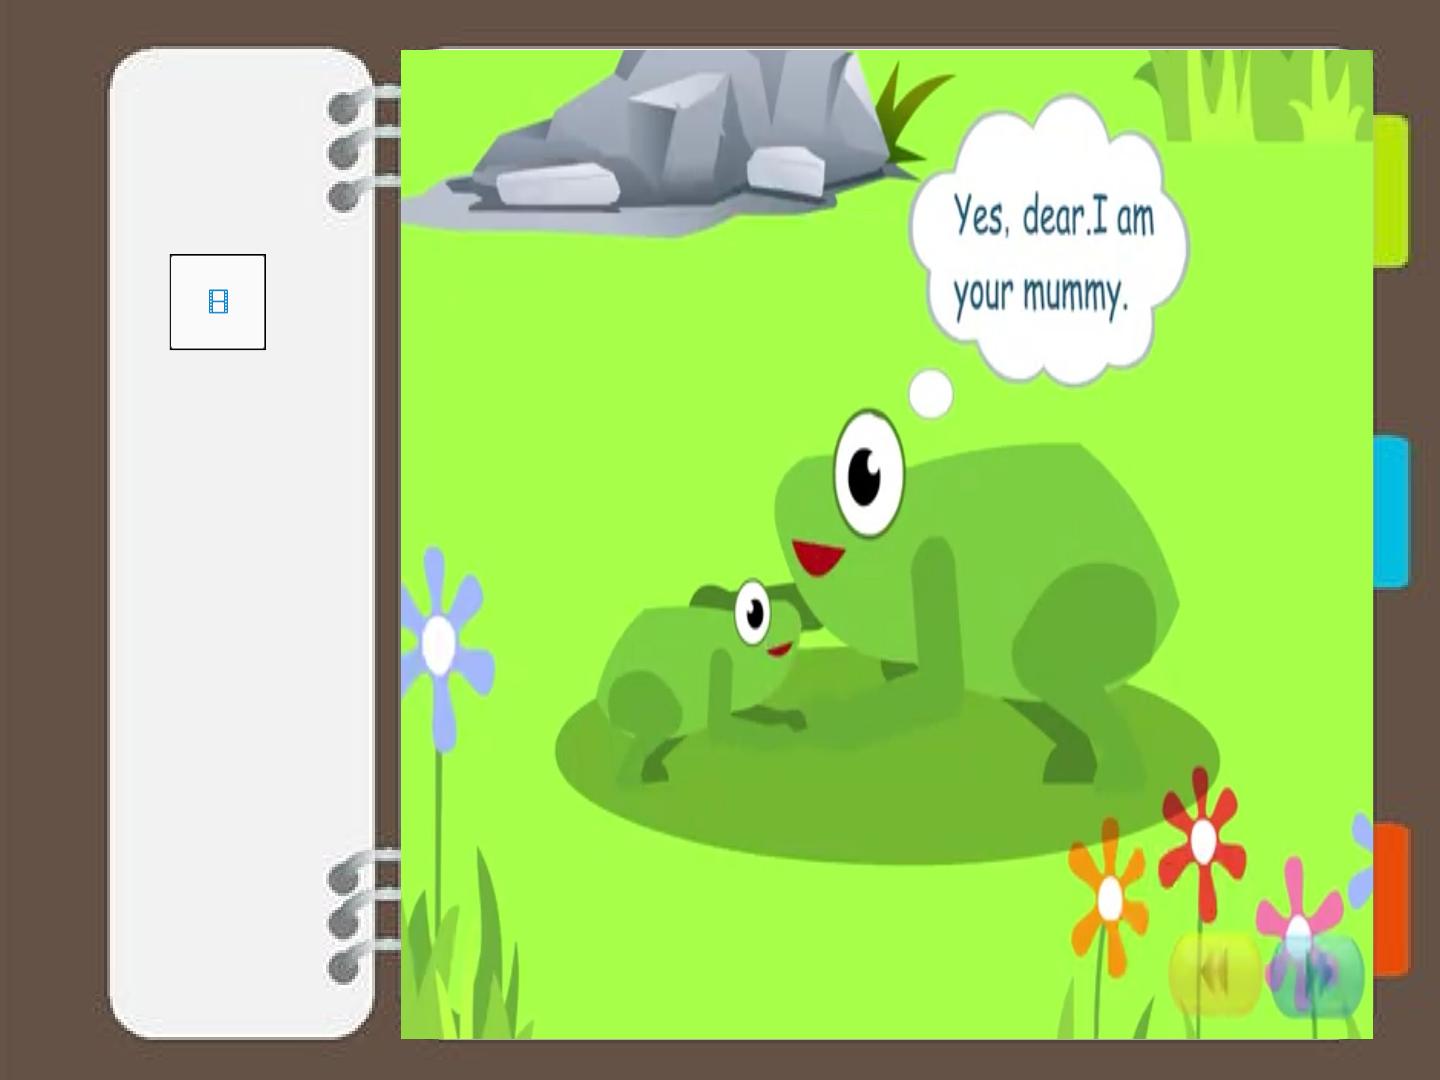Image resolution: width=1440 pixels, height=1080 pixels.
Task: Click the yellow rewind button
Action: (1215, 974)
